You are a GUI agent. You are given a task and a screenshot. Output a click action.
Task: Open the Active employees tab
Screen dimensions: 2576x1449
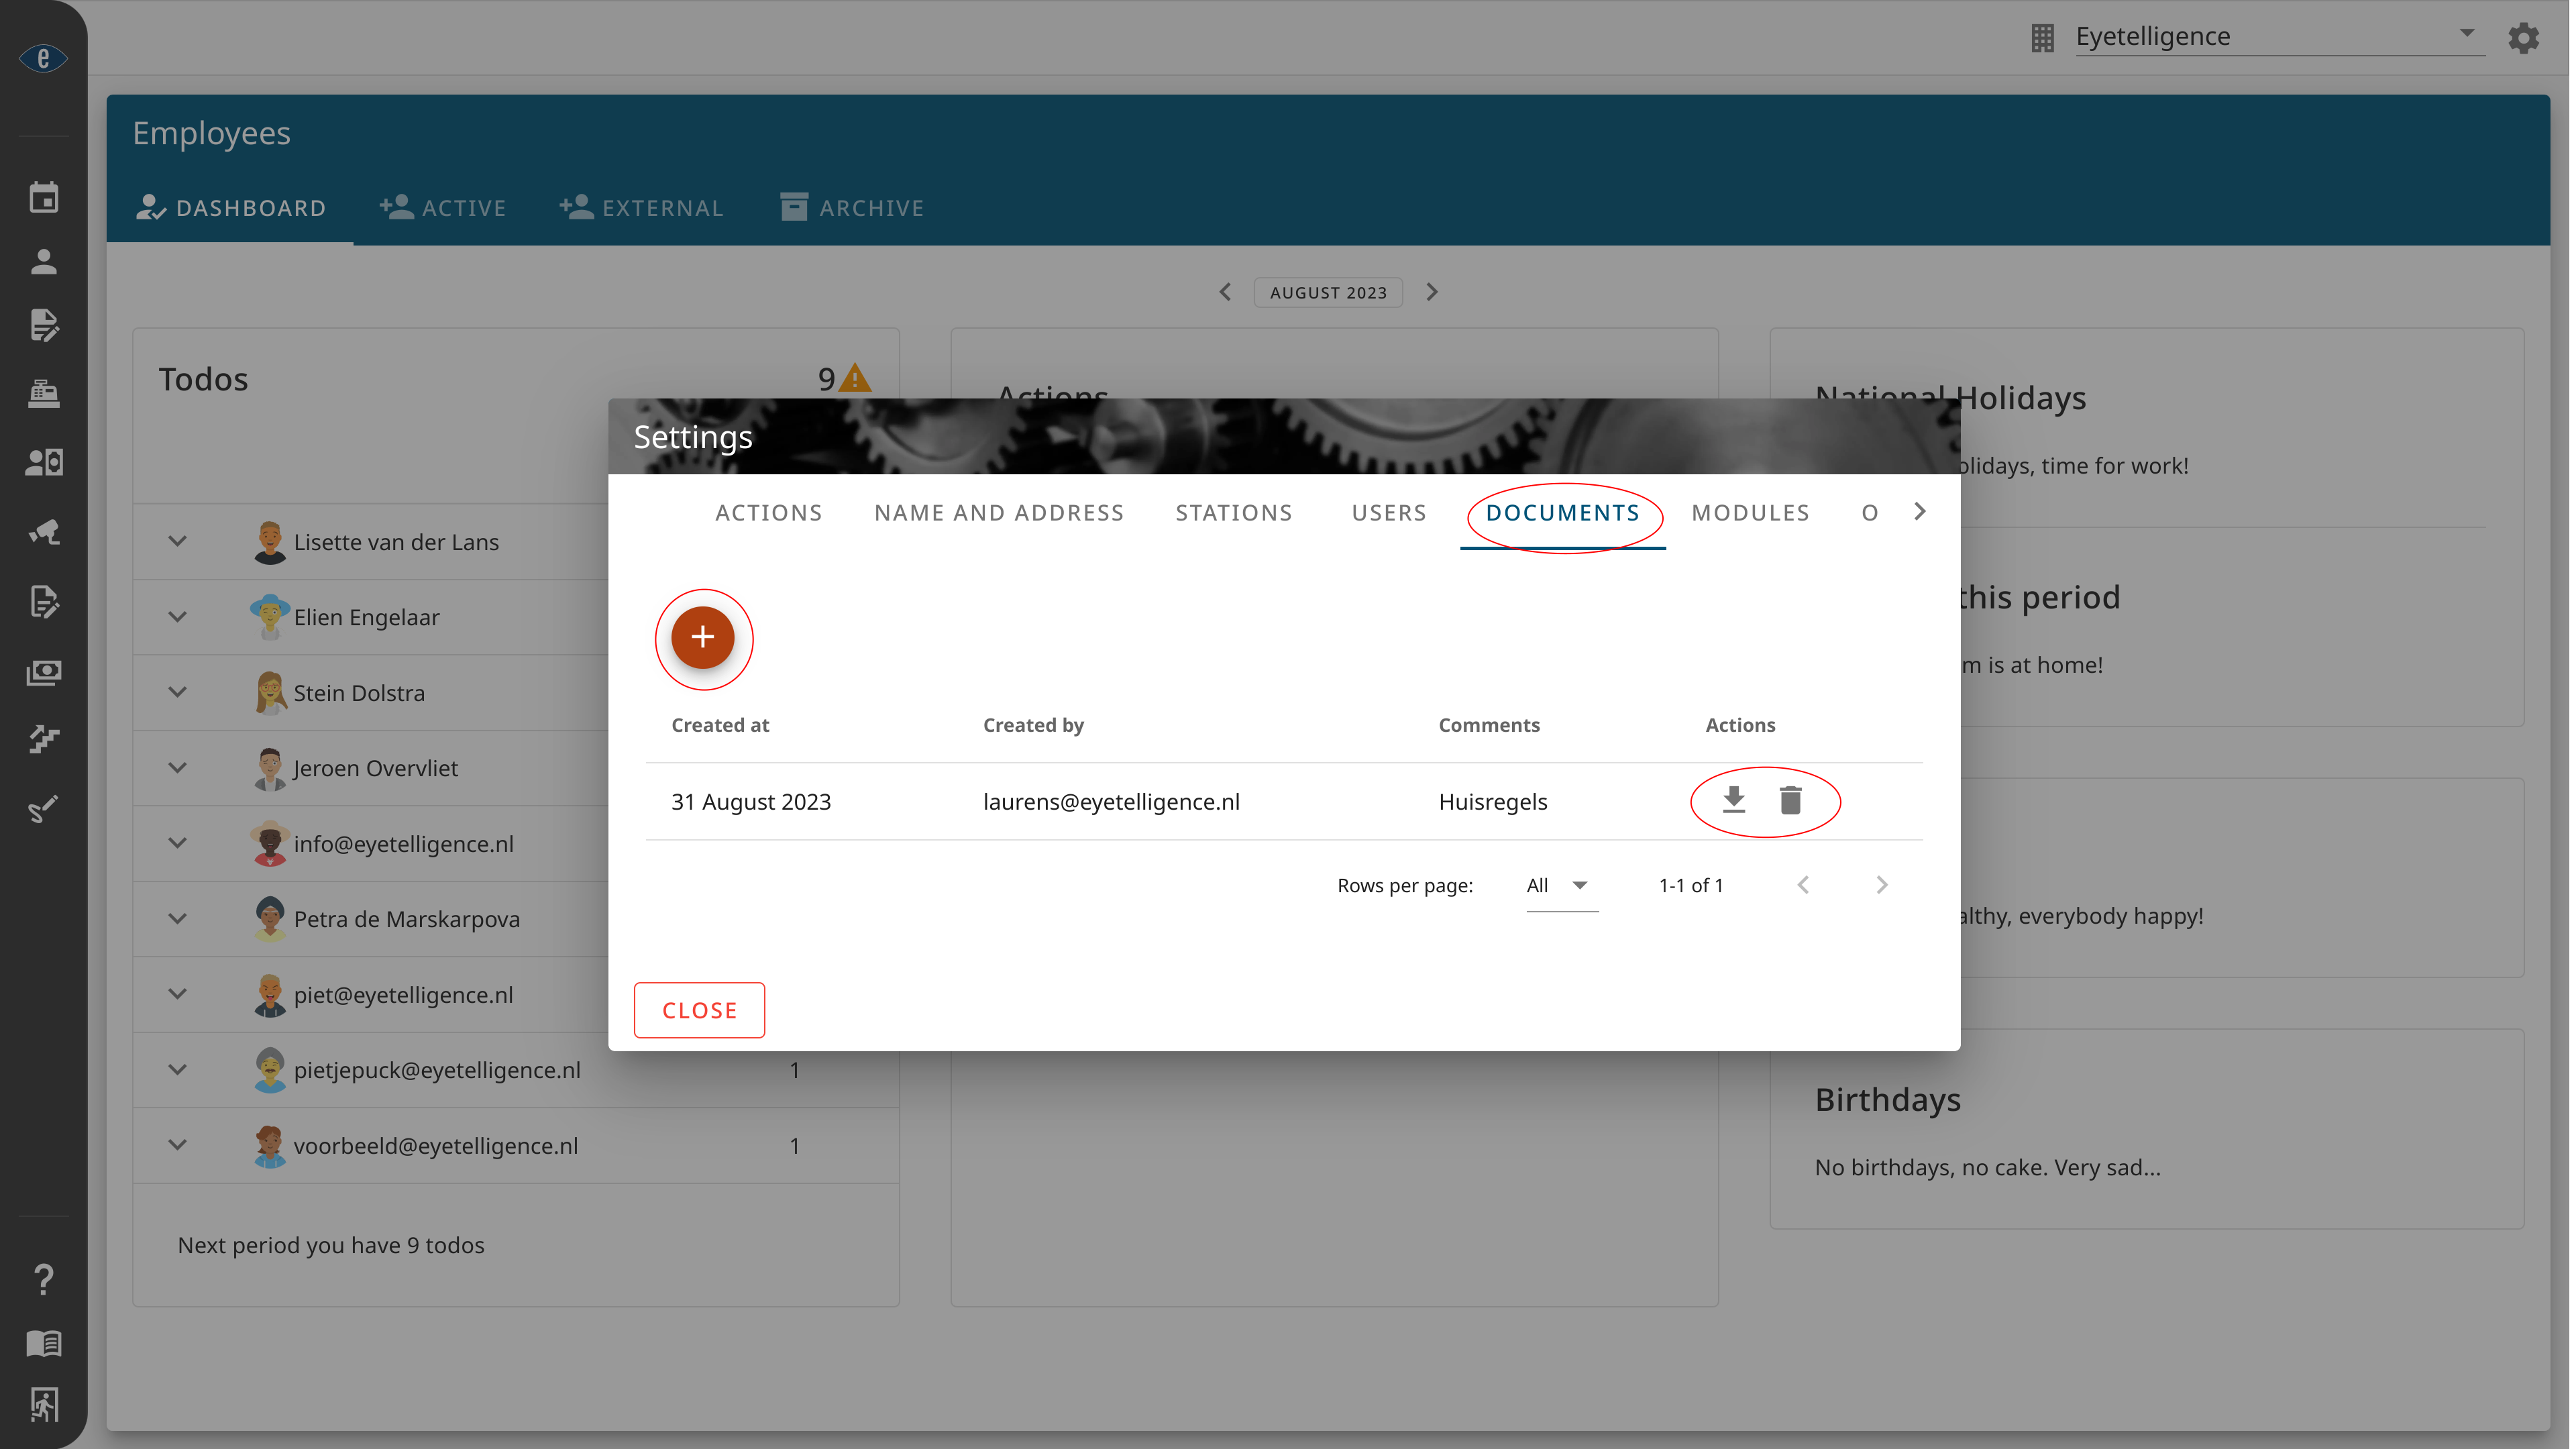[443, 208]
